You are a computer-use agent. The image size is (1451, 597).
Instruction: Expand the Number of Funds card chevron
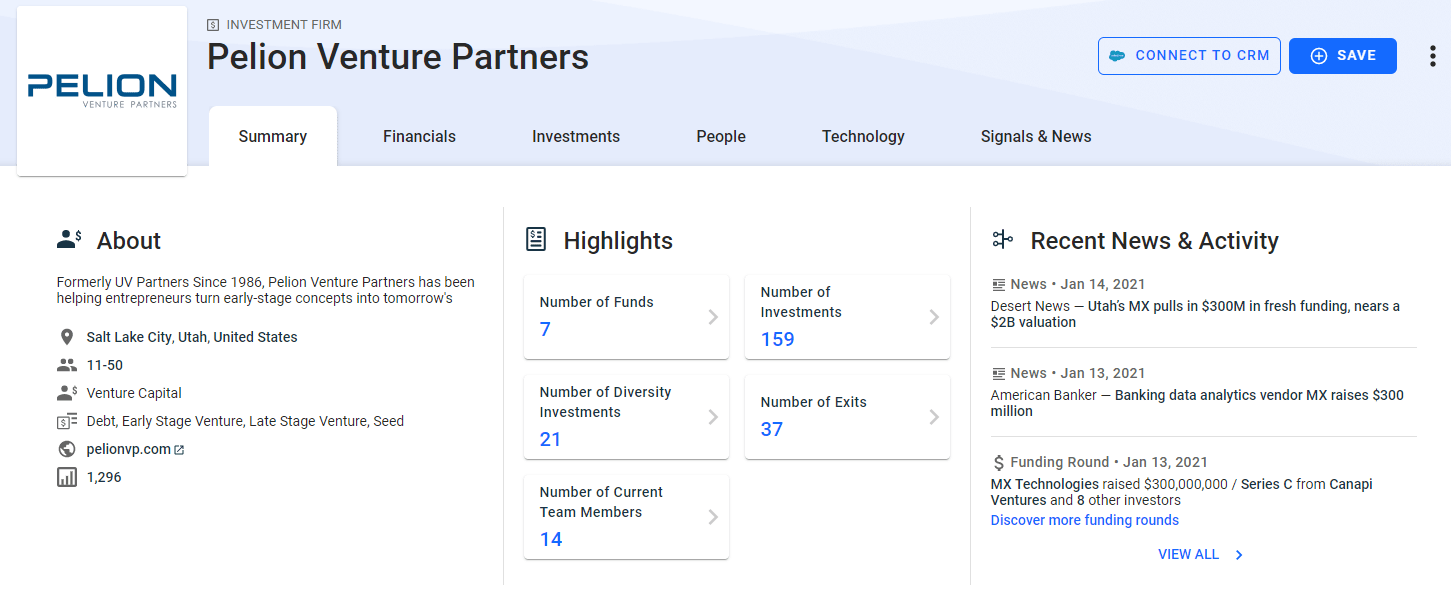point(713,317)
